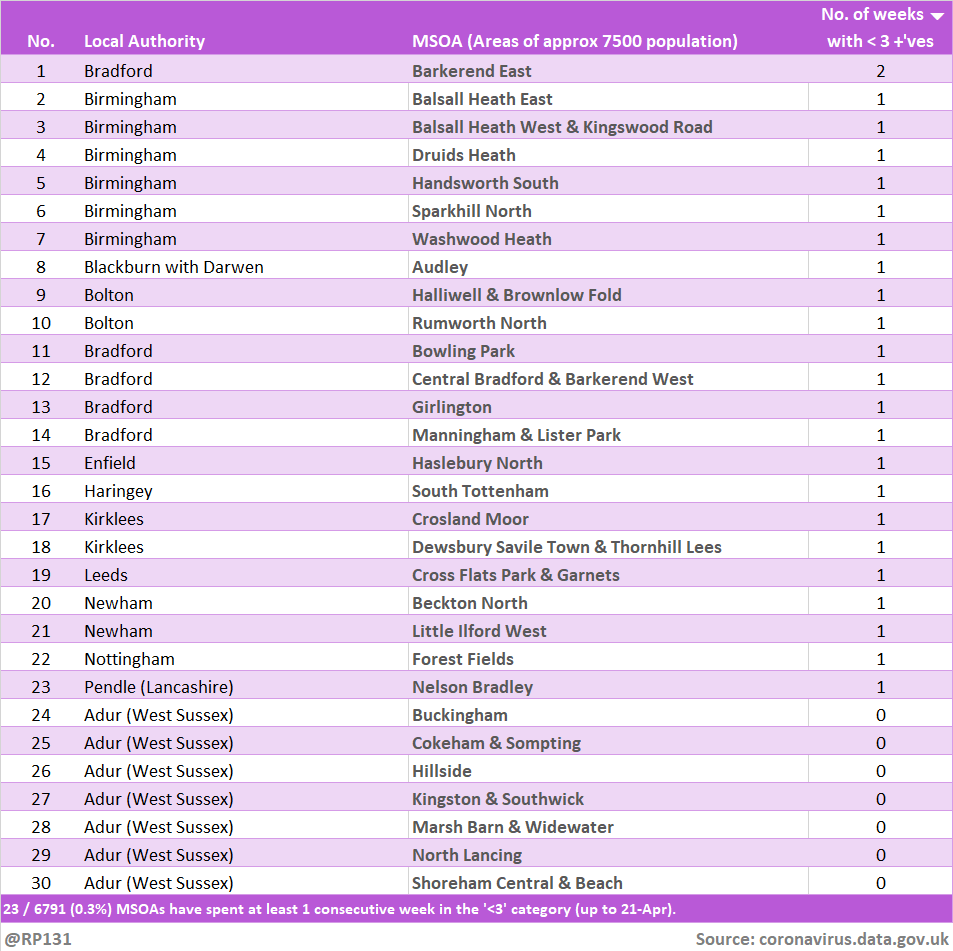Viewport: 953px width, 951px height.
Task: Click the weeks value 2 for Barkerend East
Action: click(880, 71)
